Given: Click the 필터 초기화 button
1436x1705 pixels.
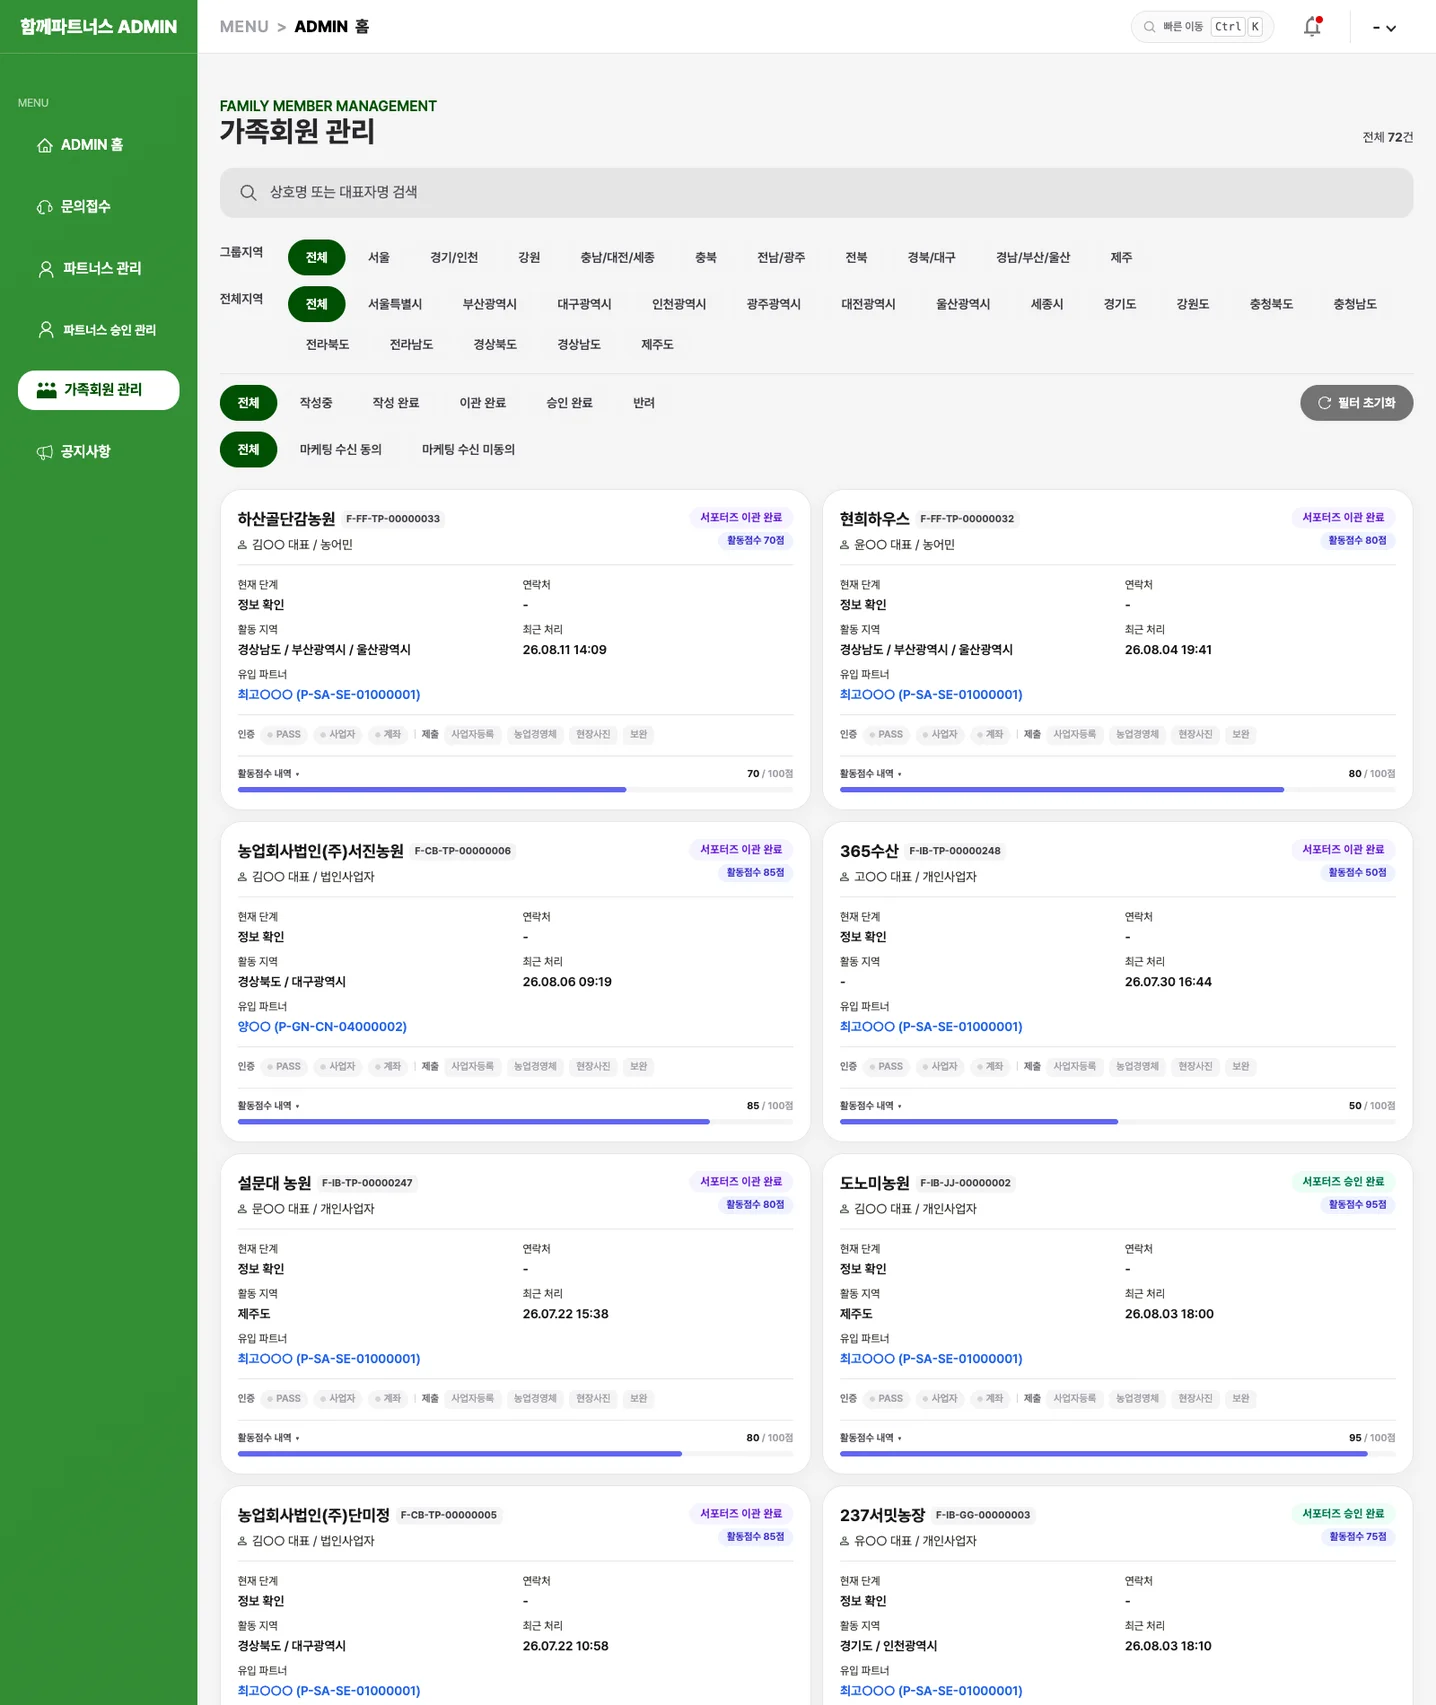Looking at the screenshot, I should tap(1356, 403).
